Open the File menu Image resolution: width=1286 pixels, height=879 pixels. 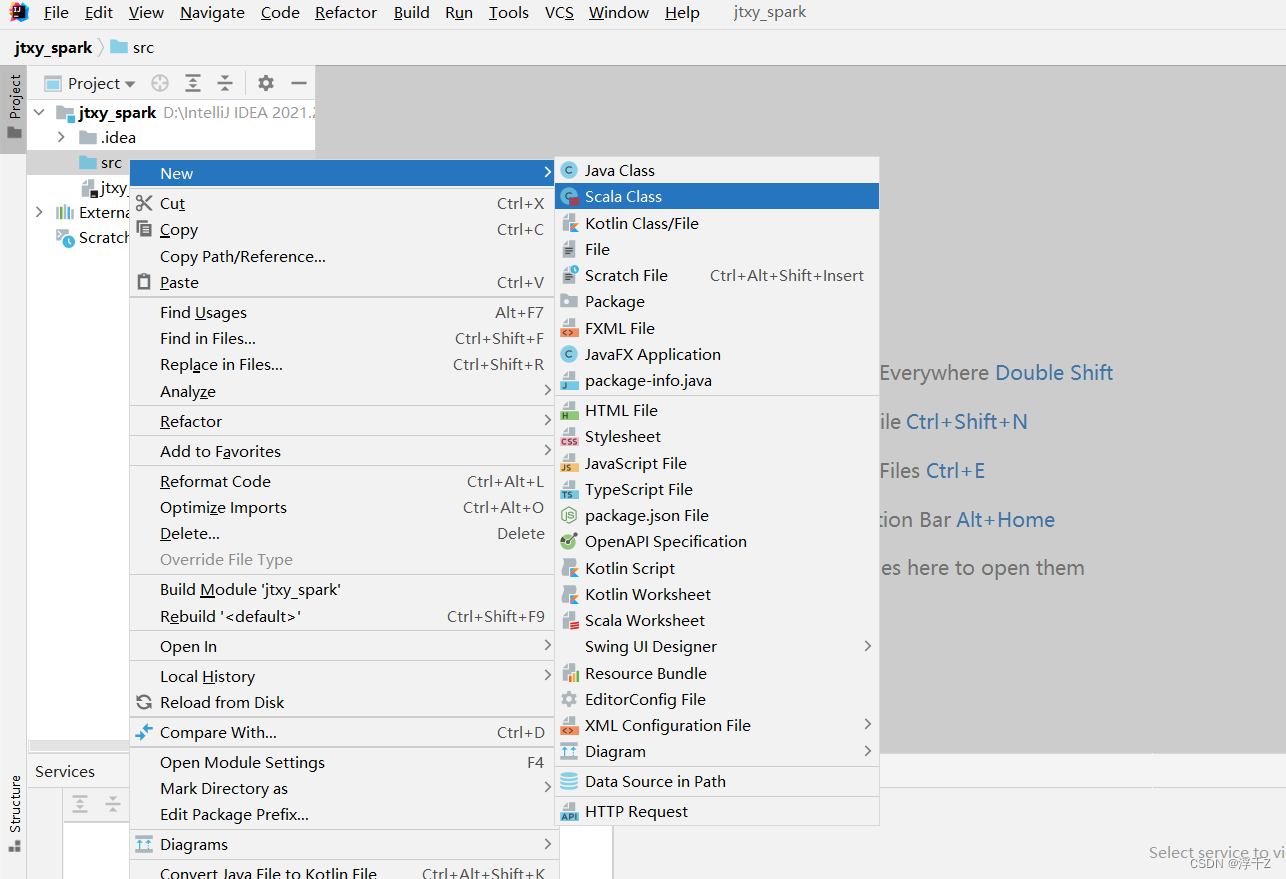56,13
